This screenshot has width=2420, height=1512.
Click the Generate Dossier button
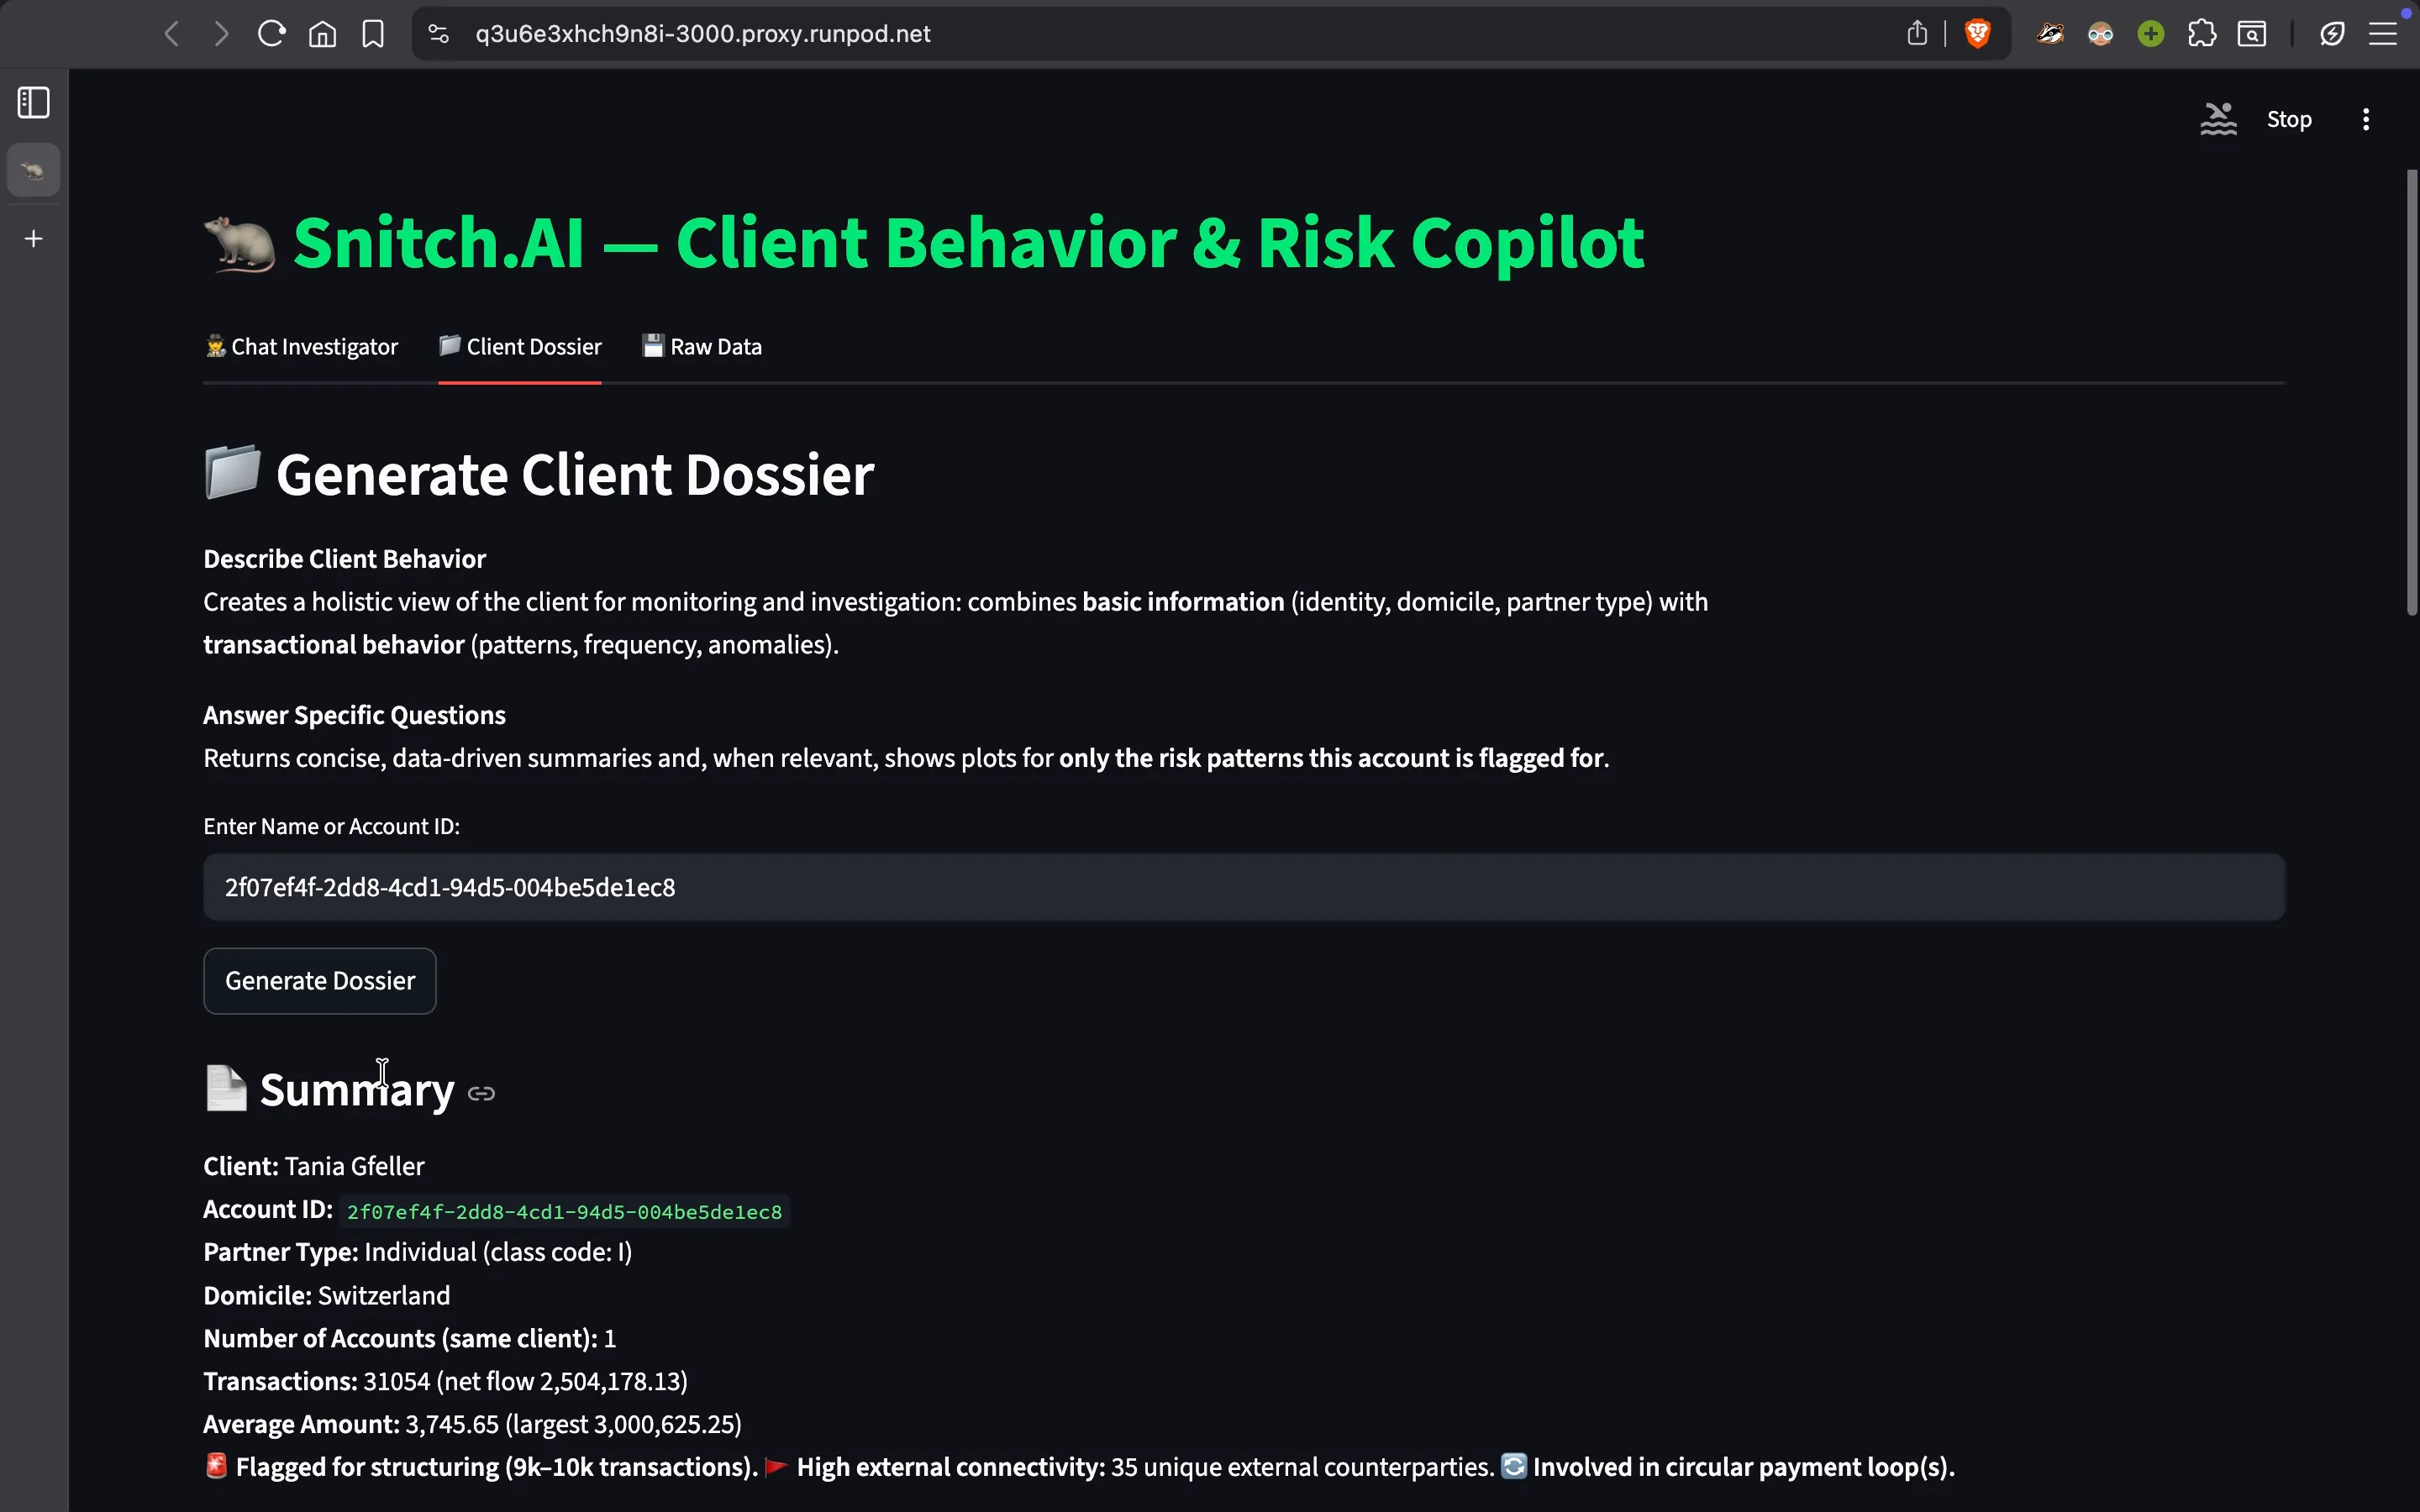(320, 981)
